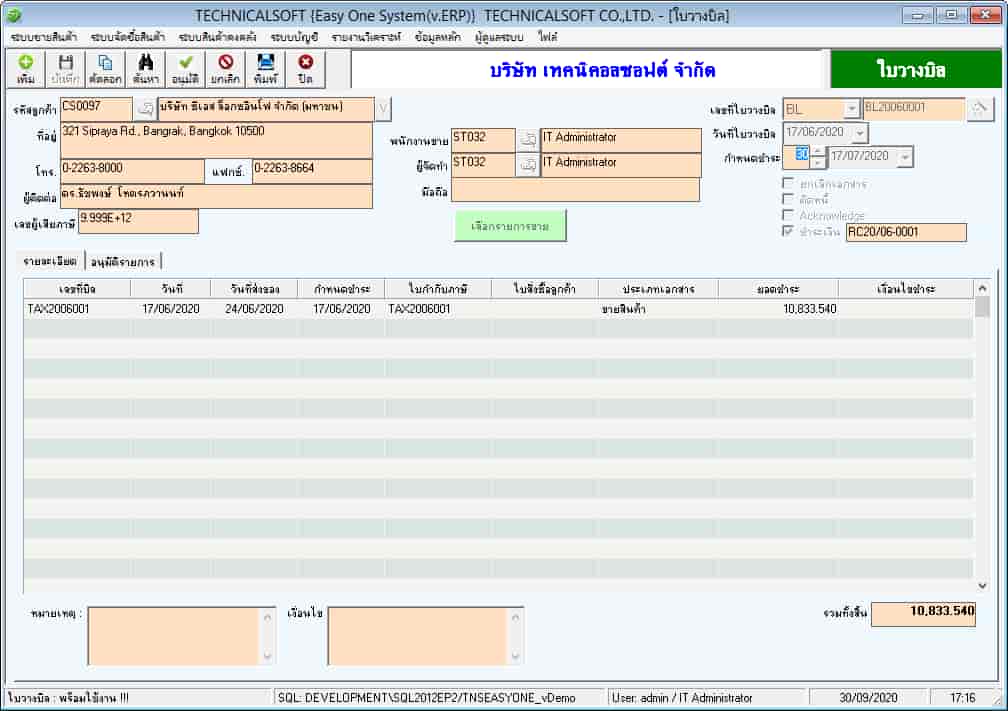Click the บันทึก (Save) floppy disk icon

tap(66, 69)
